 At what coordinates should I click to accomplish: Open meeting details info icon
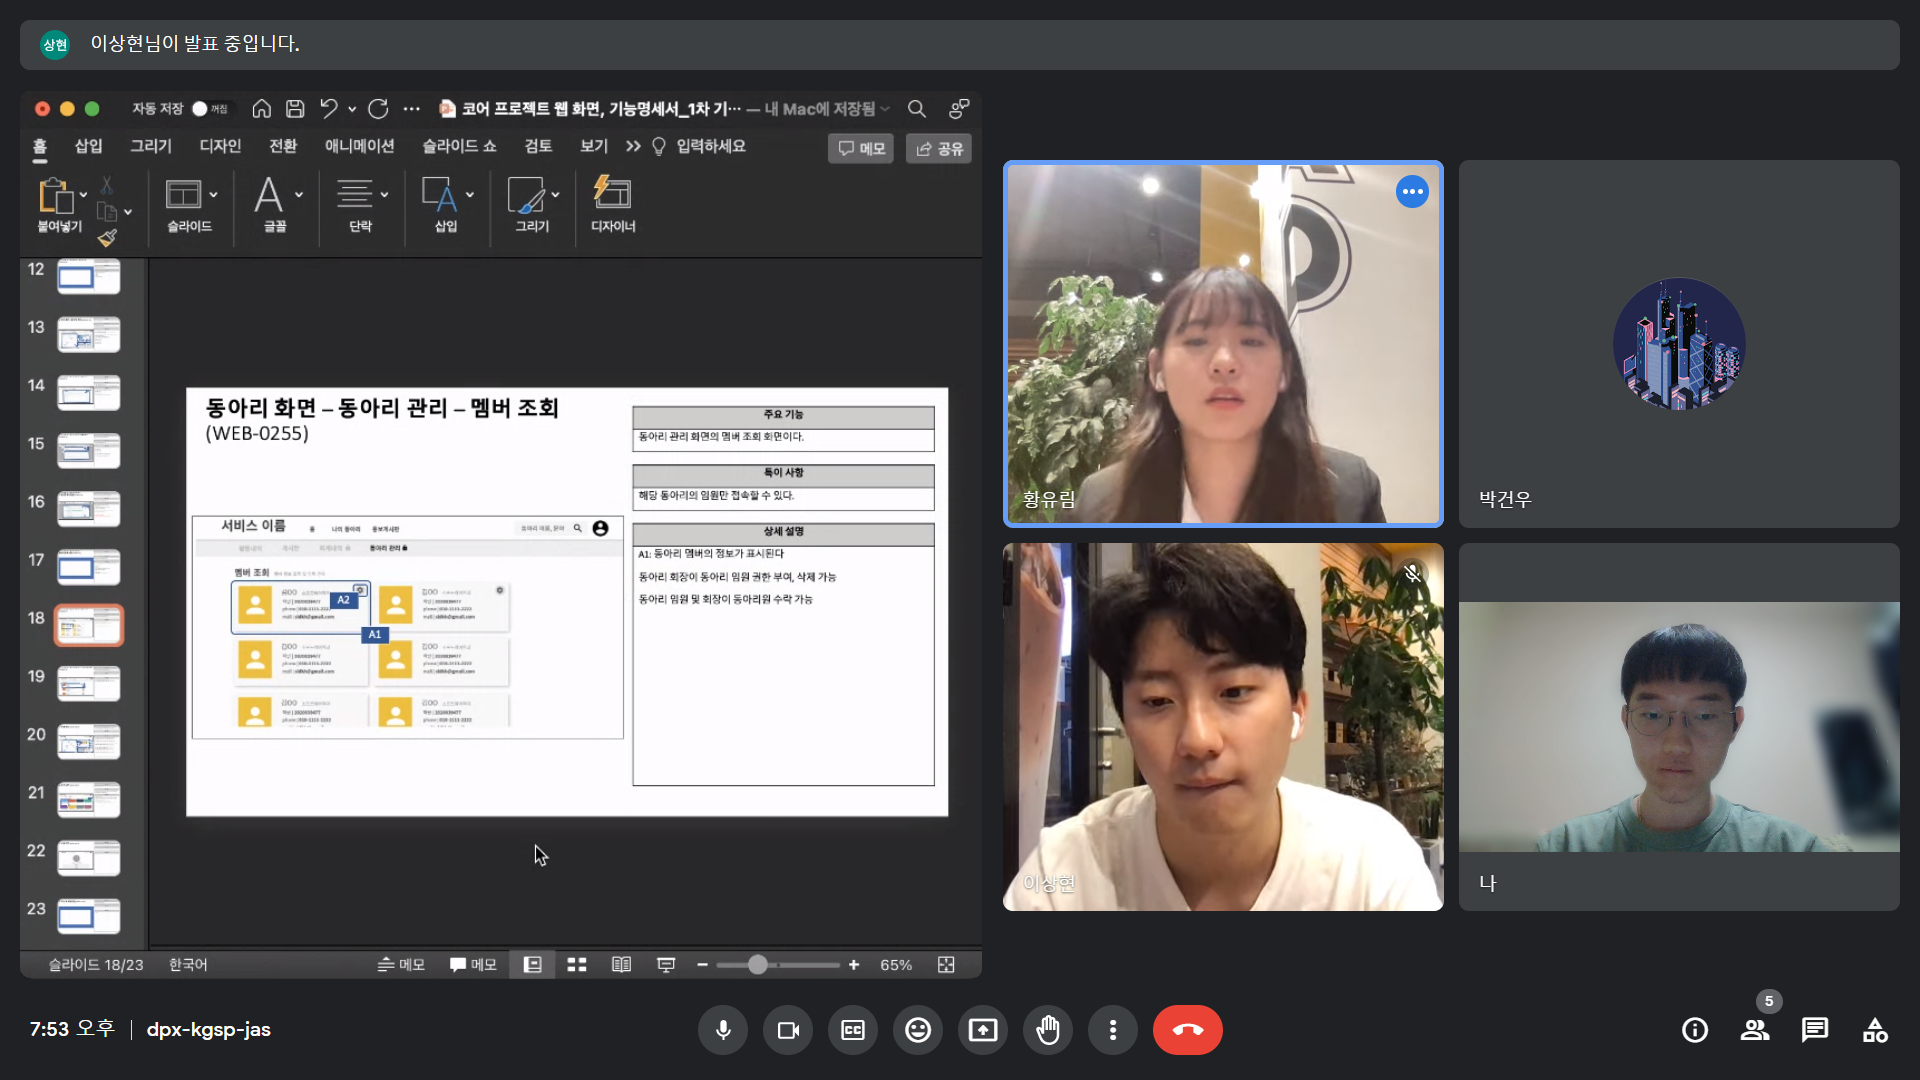click(x=1695, y=1030)
